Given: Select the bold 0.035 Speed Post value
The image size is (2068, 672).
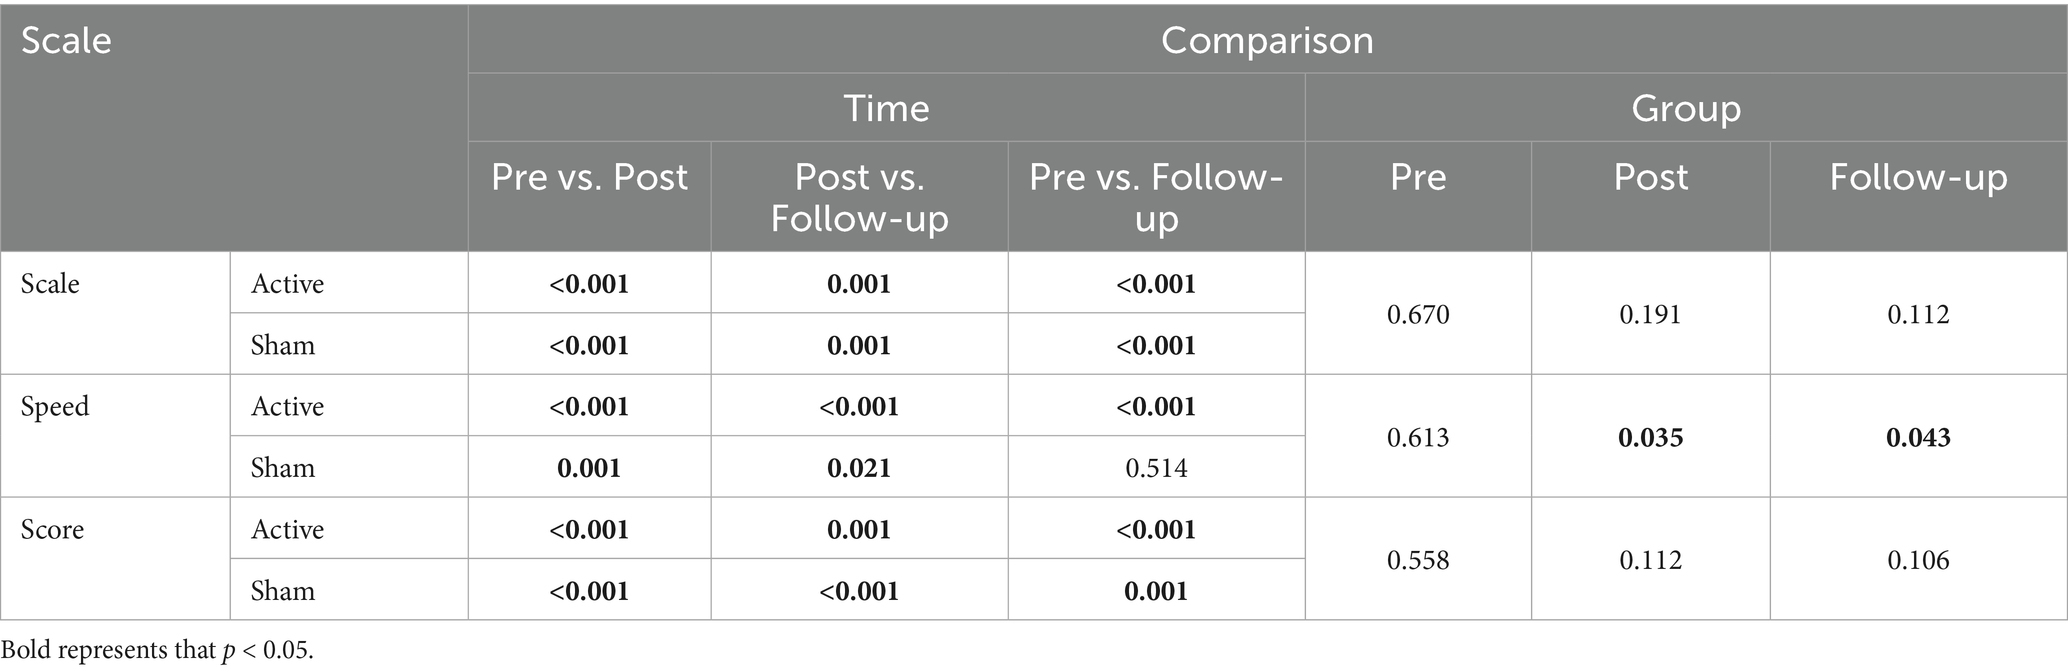Looking at the screenshot, I should 1650,437.
